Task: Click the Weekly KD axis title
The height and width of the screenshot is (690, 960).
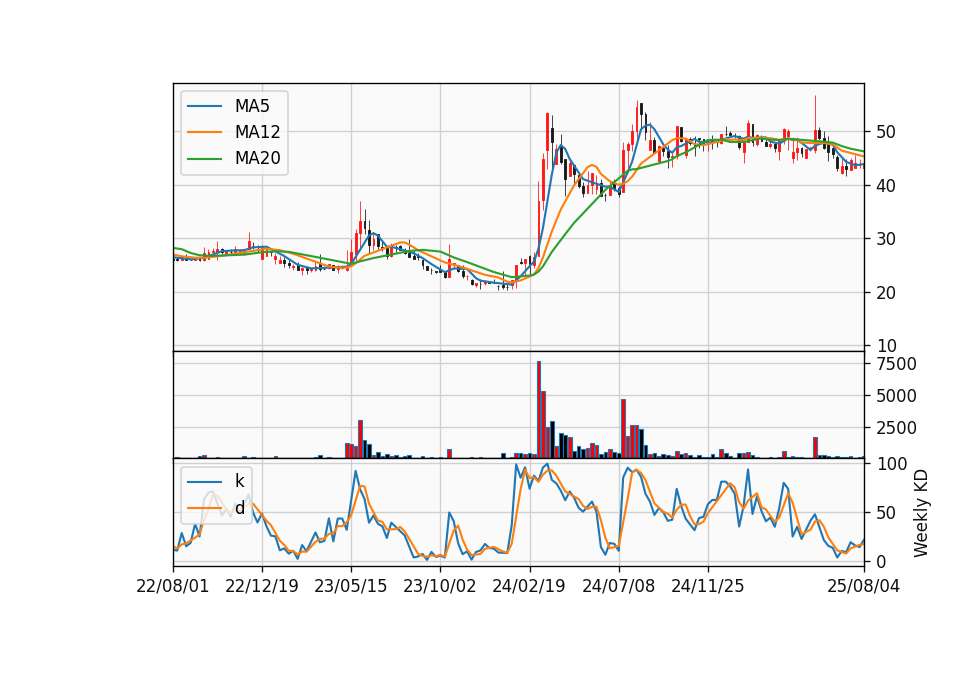Action: click(x=921, y=513)
